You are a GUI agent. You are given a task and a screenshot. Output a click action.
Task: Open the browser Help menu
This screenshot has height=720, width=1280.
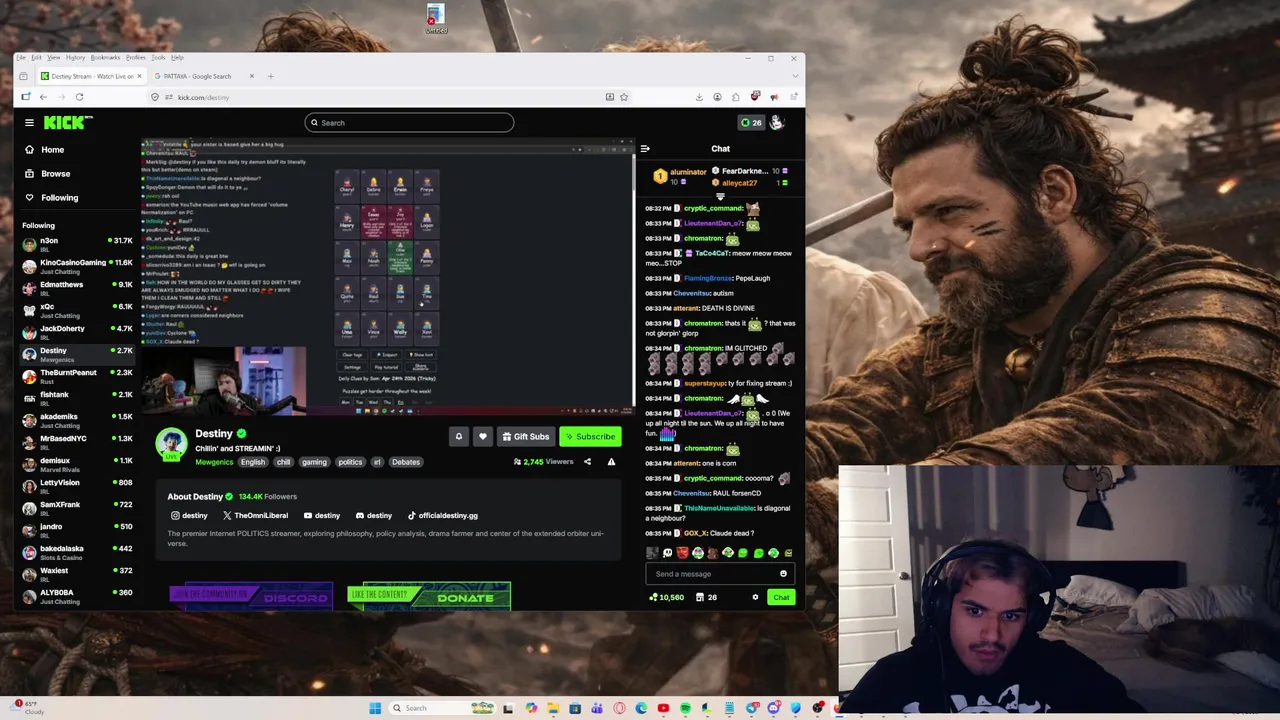click(177, 57)
